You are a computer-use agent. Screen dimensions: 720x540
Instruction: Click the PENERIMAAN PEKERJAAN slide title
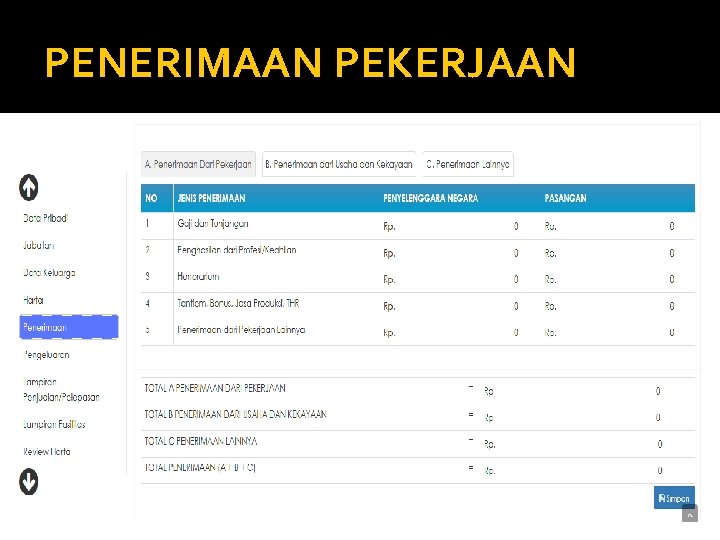point(310,62)
